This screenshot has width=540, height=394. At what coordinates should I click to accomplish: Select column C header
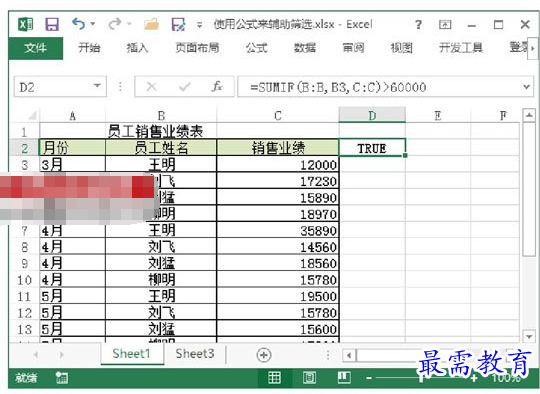click(278, 116)
